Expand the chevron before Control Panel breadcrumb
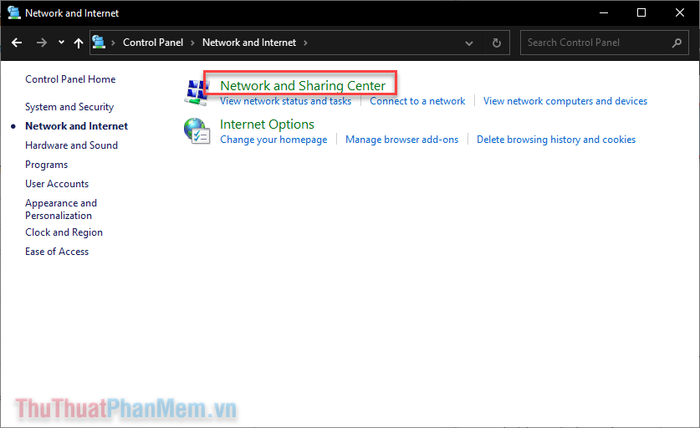The height and width of the screenshot is (428, 700). 113,43
